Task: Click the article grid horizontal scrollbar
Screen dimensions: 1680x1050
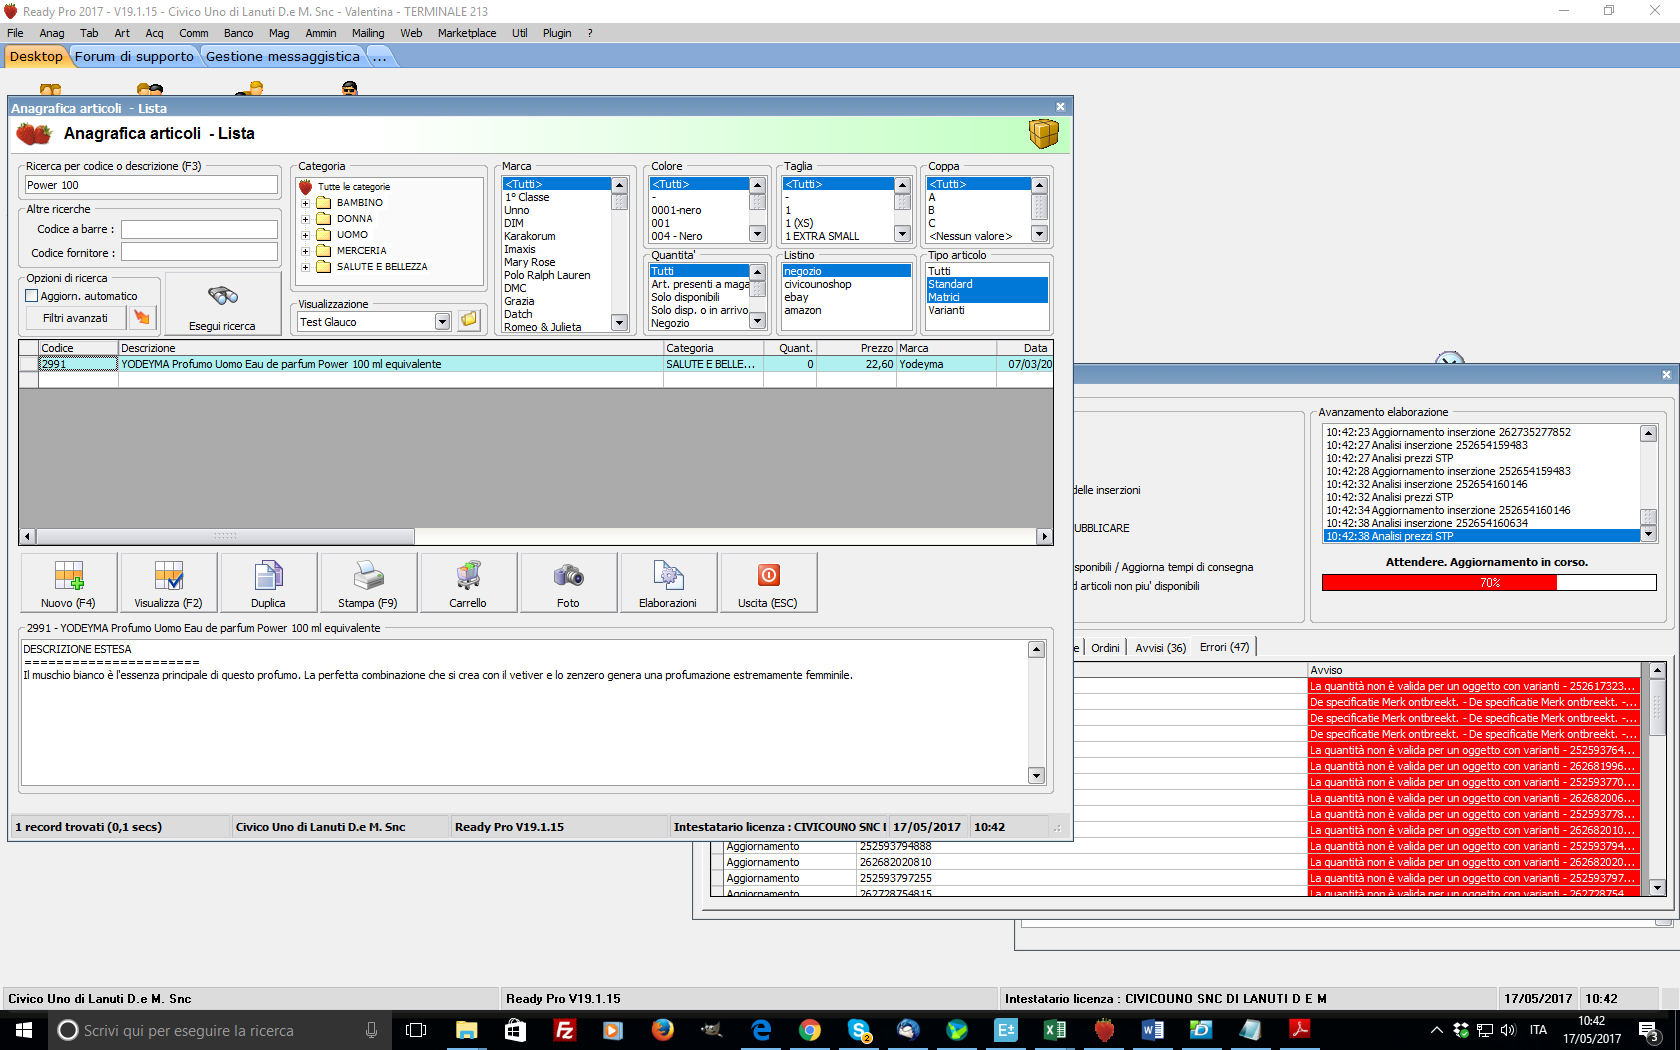Action: click(x=536, y=536)
